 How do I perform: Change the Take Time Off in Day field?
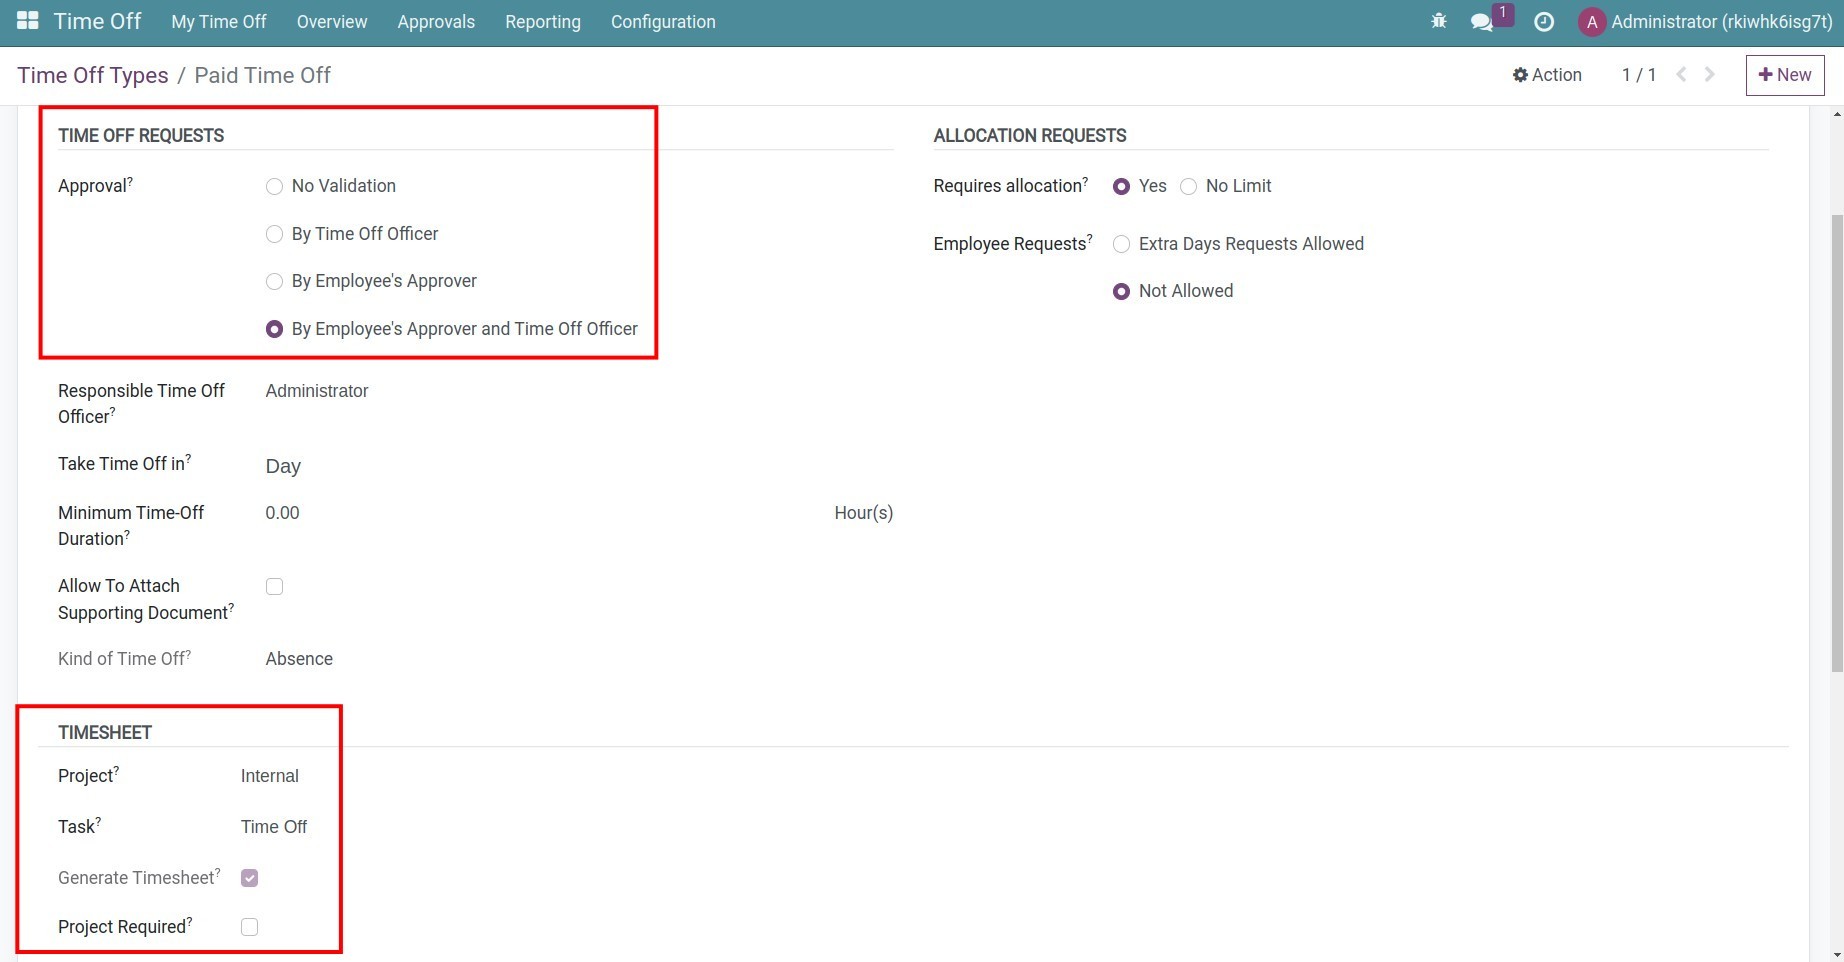[283, 465]
